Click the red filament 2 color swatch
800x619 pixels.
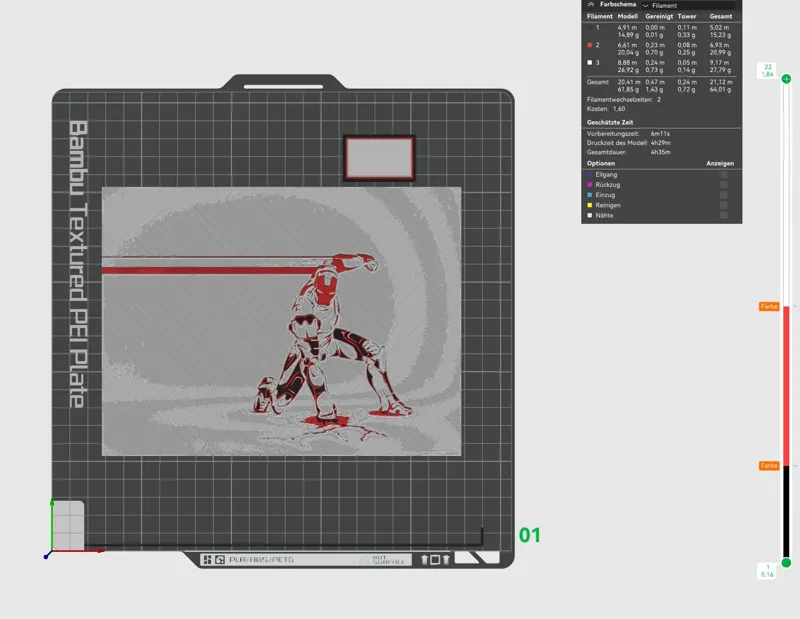tap(590, 45)
